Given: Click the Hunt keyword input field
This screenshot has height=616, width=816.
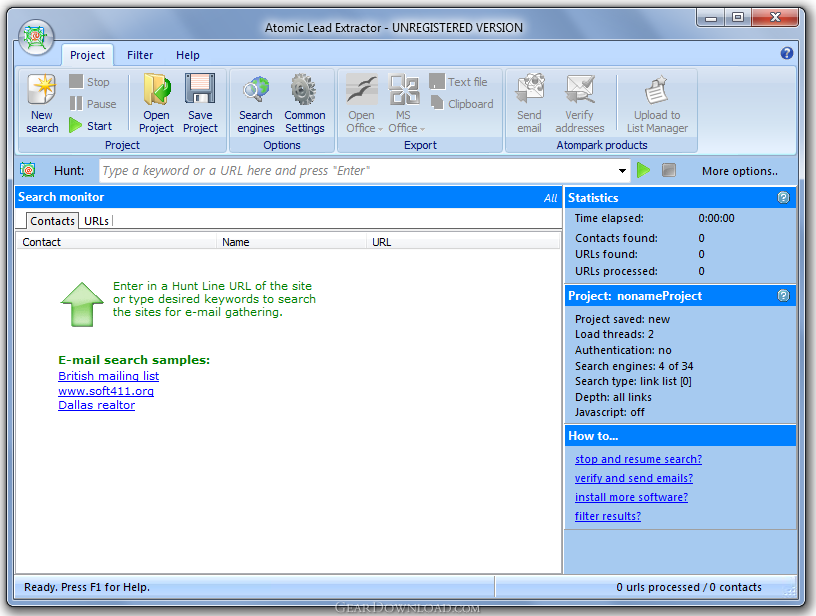Looking at the screenshot, I should pos(358,171).
